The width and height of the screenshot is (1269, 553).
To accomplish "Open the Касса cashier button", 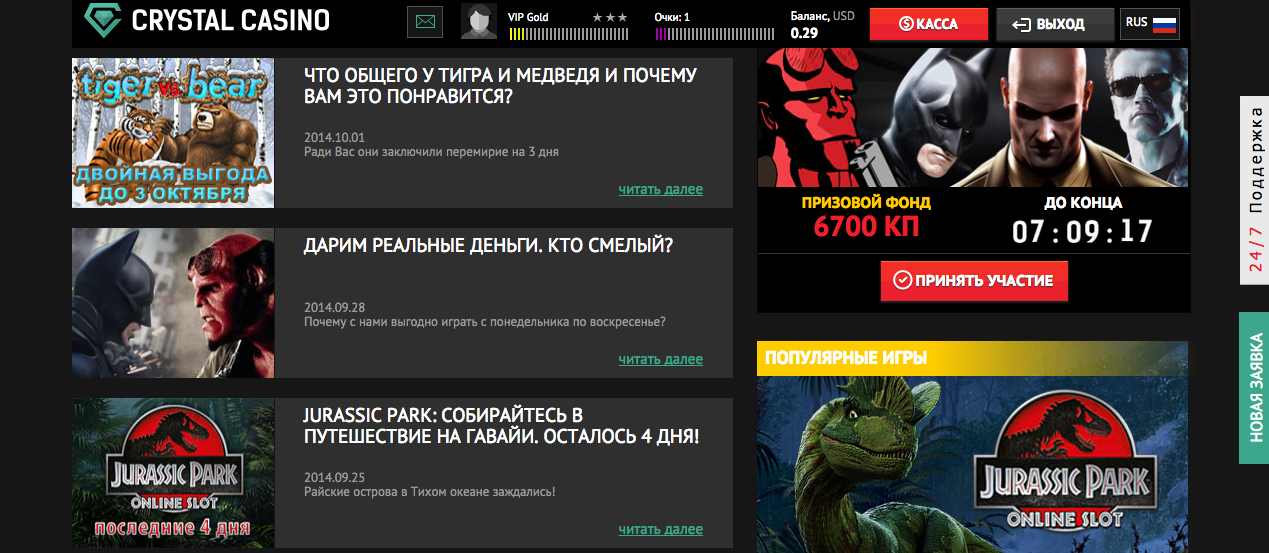I will coord(929,24).
